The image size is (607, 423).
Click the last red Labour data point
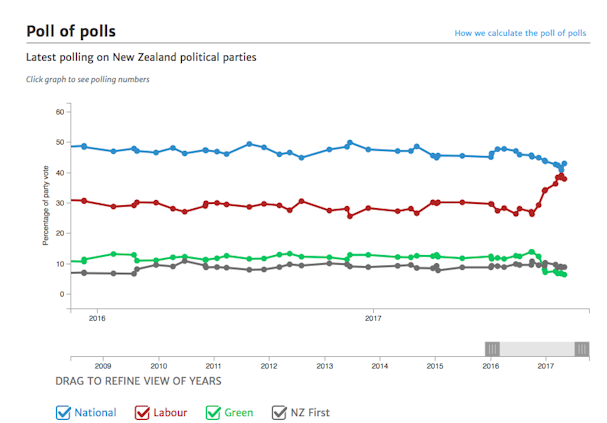click(x=565, y=179)
